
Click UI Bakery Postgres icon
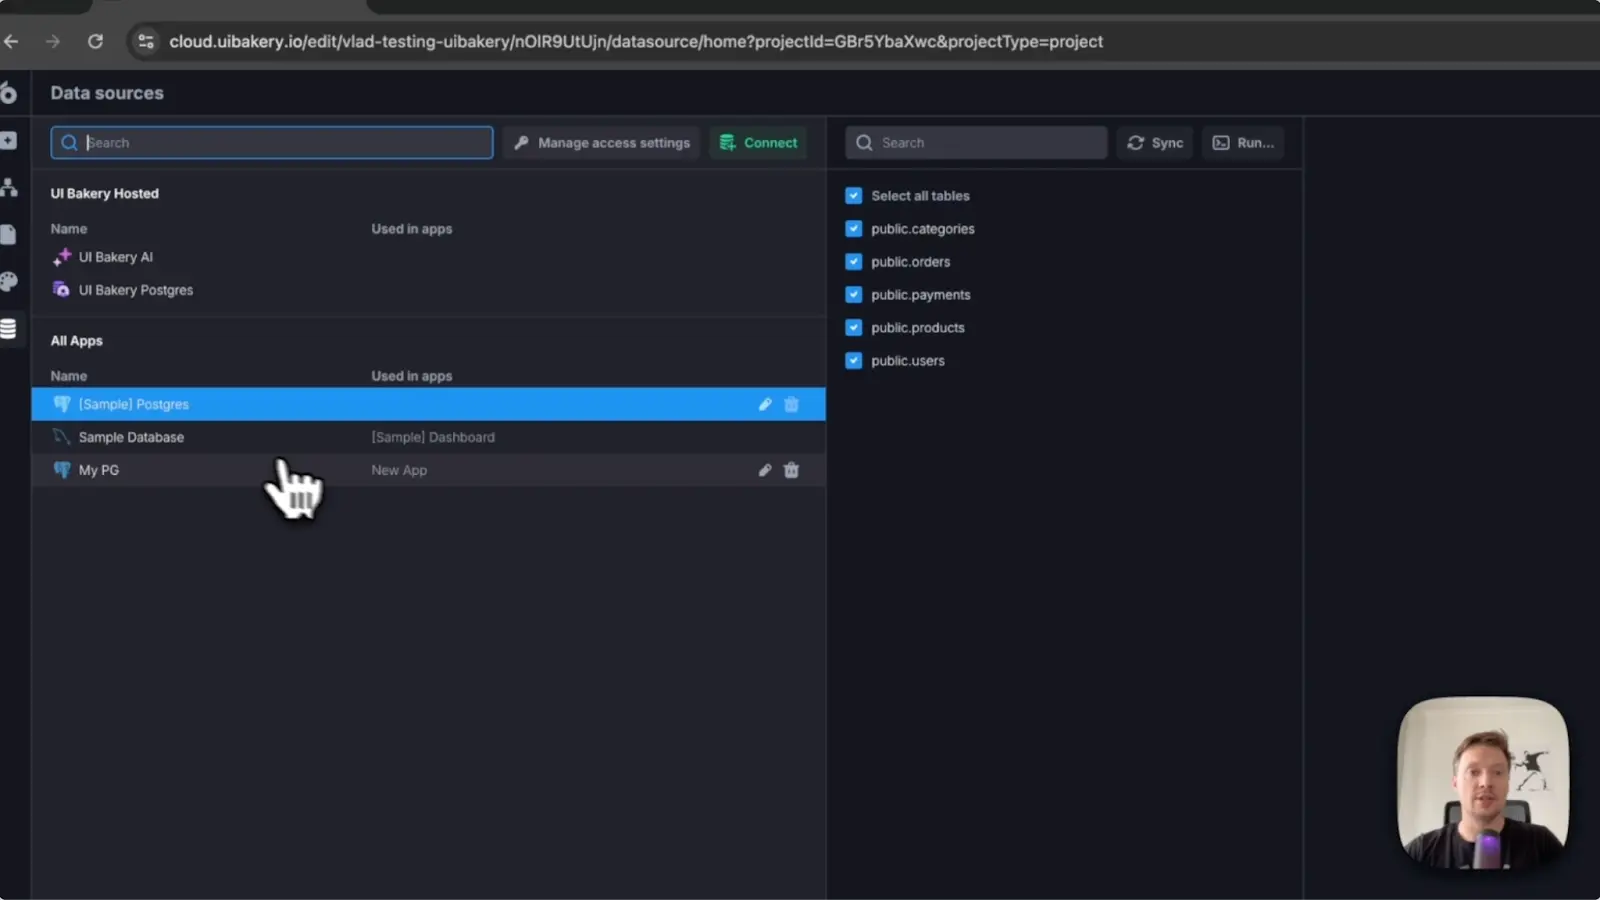[62, 290]
